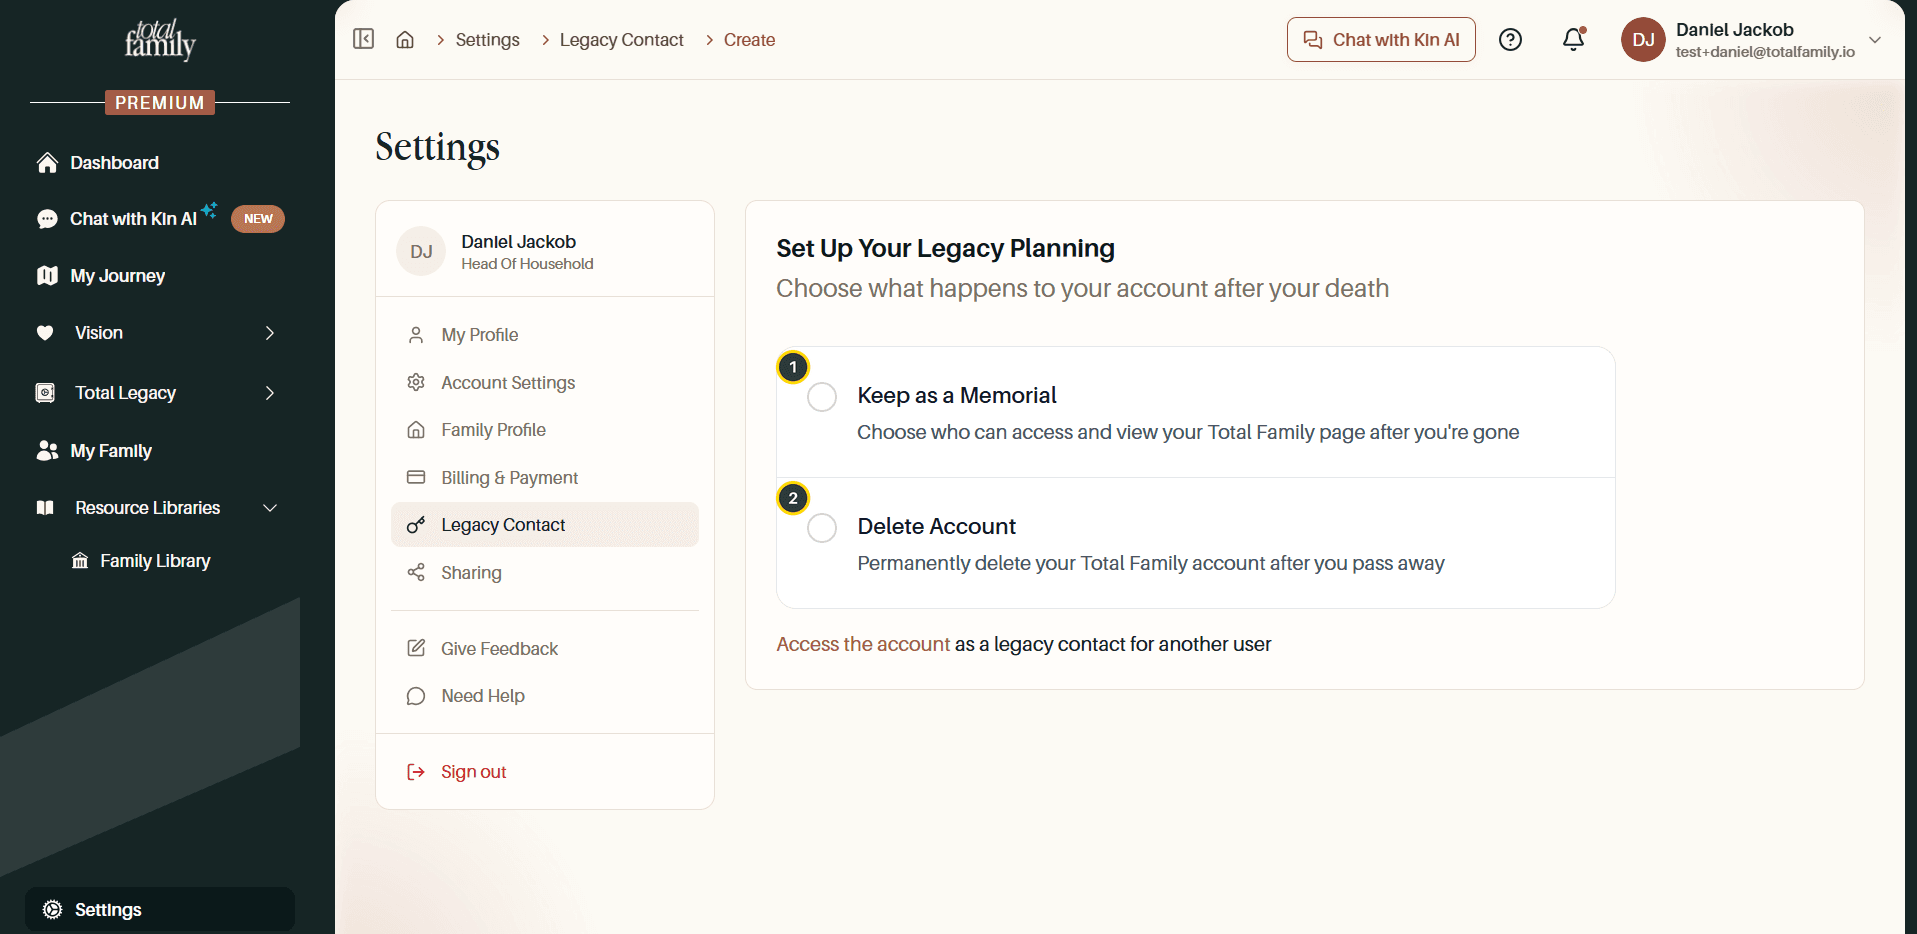Open notifications bell icon
The height and width of the screenshot is (934, 1917).
coord(1574,39)
